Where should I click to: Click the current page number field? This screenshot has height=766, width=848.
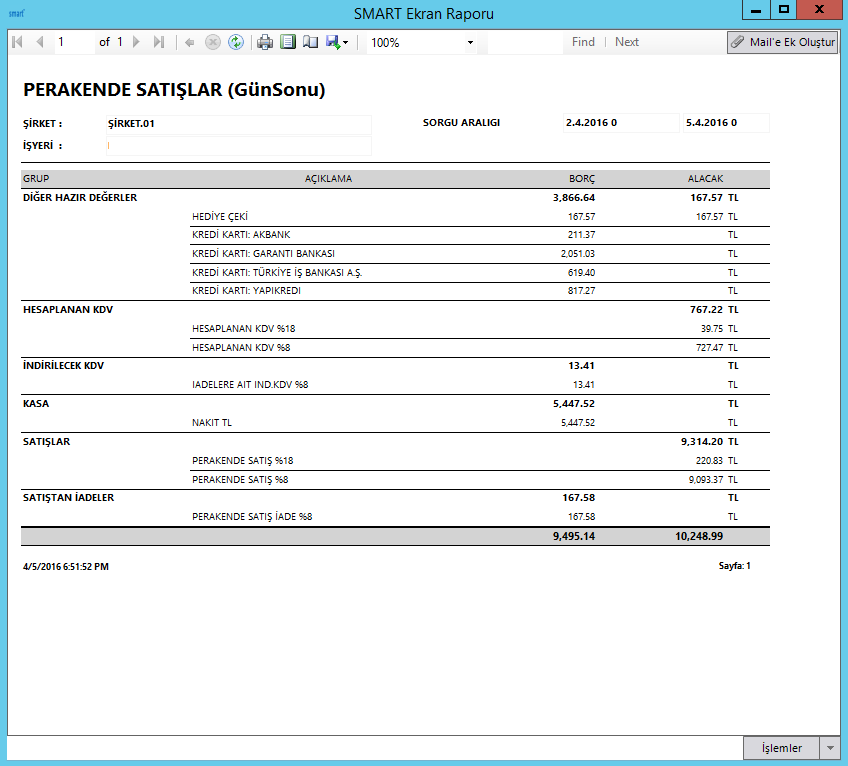click(x=73, y=42)
